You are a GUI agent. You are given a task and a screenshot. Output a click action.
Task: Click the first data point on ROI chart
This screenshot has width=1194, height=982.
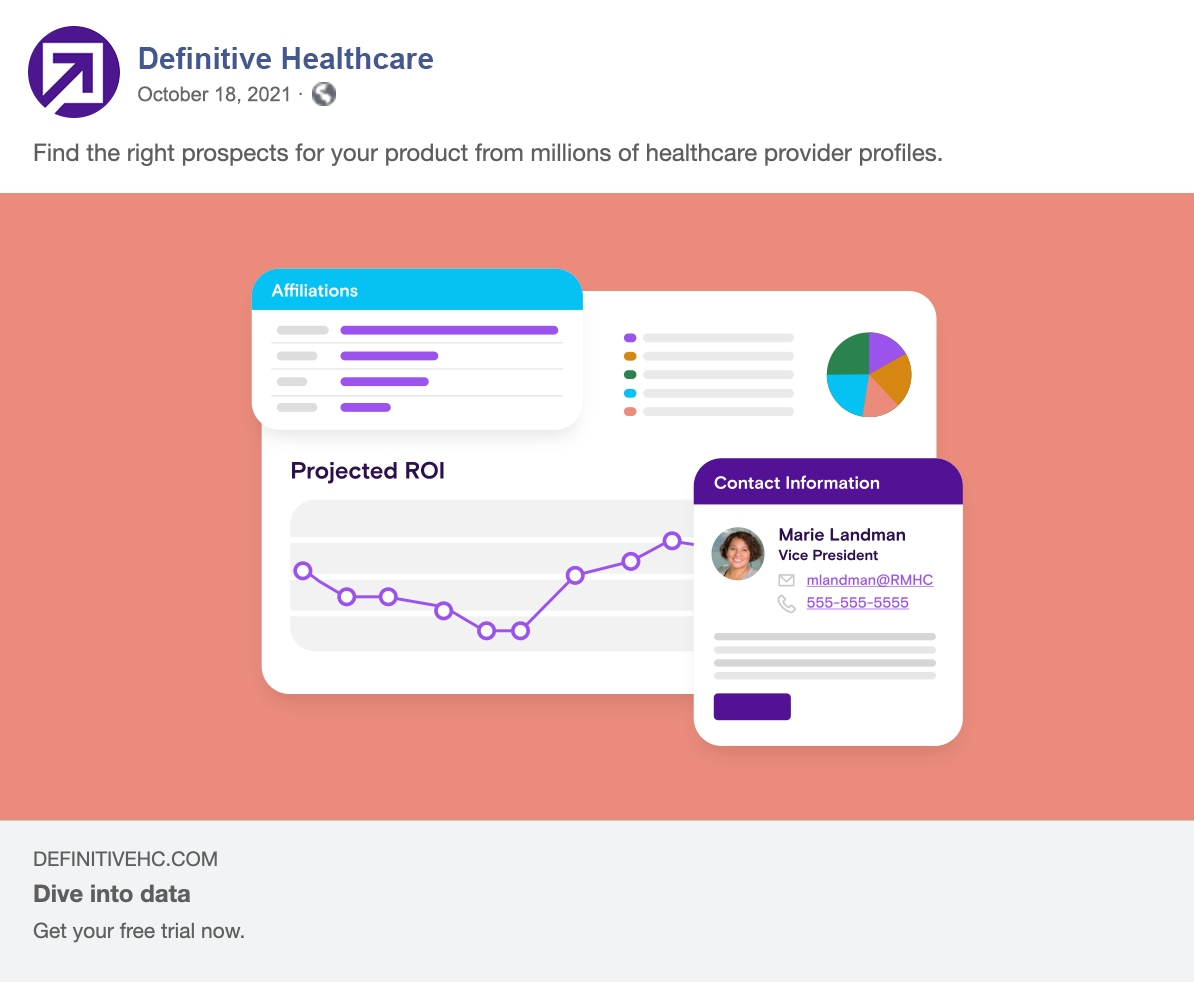[x=303, y=571]
